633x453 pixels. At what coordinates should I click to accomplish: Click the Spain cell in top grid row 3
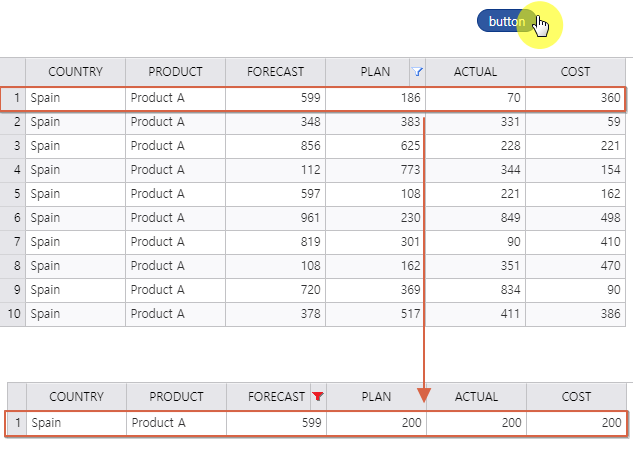point(75,146)
